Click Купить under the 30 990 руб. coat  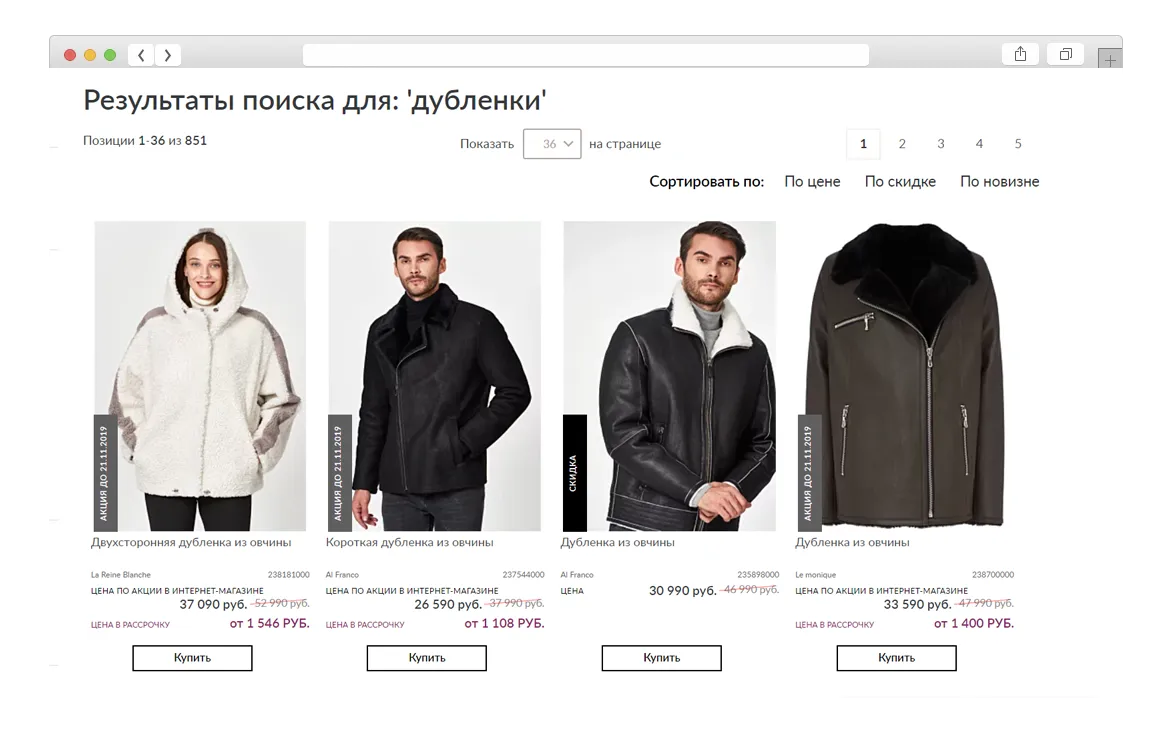(661, 658)
